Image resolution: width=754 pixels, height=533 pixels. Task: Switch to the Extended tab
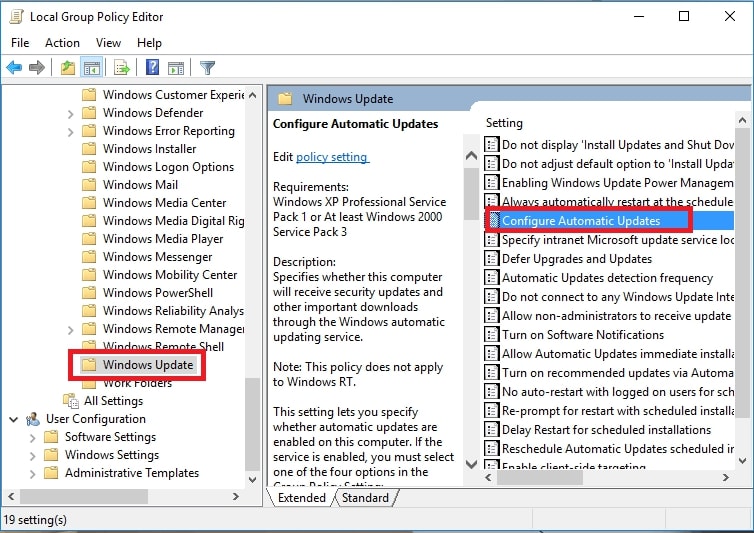click(x=302, y=497)
